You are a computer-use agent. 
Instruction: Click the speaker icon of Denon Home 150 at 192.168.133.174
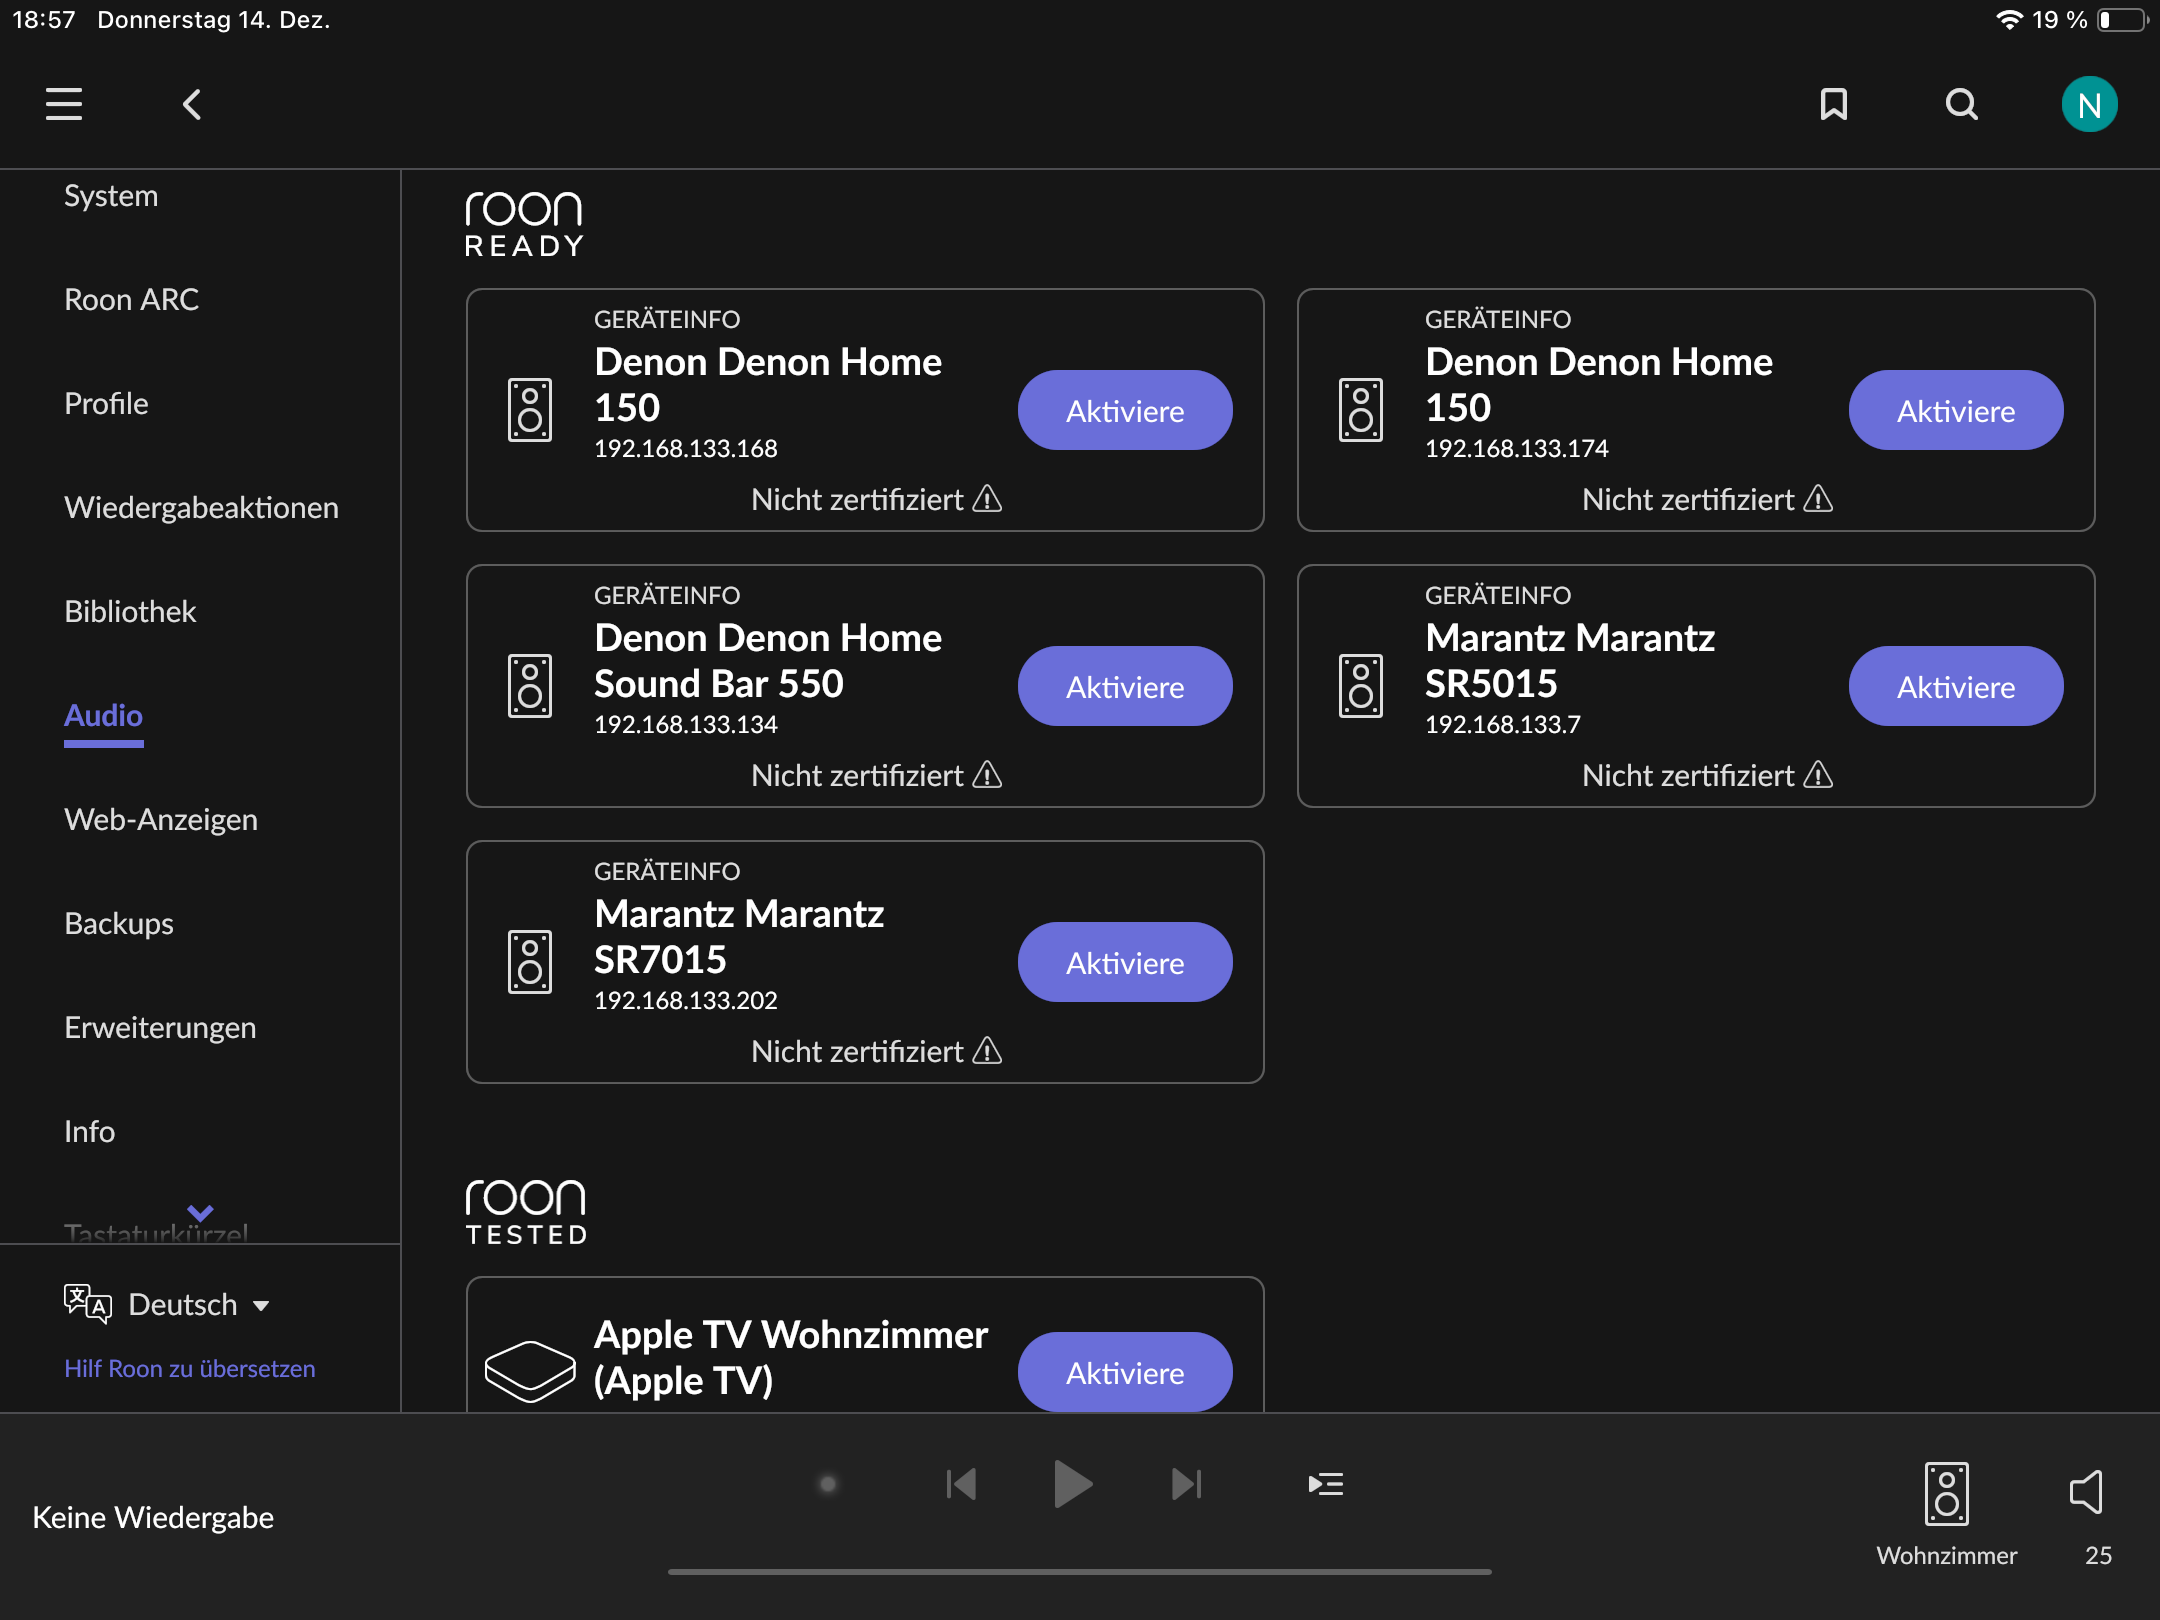(x=1361, y=410)
